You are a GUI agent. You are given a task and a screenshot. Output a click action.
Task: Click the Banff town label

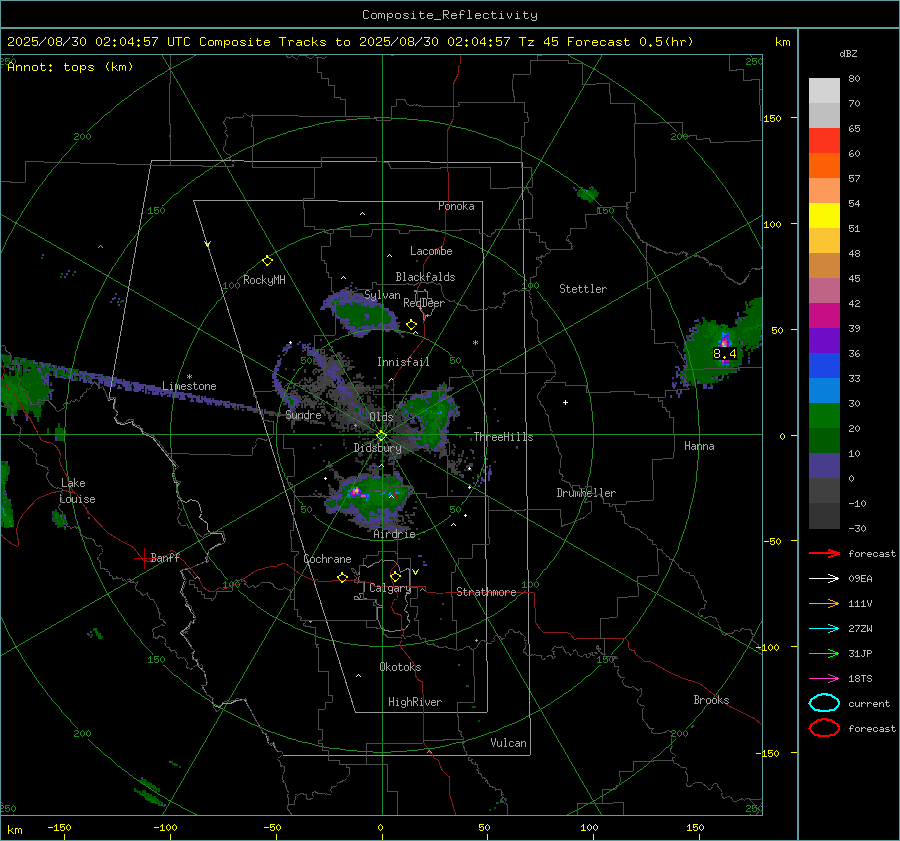[165, 558]
